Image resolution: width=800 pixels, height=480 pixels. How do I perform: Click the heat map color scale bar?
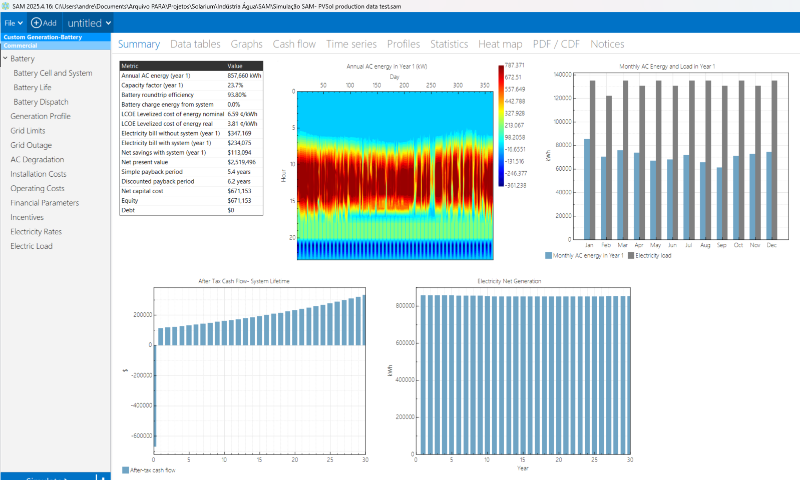[x=501, y=125]
